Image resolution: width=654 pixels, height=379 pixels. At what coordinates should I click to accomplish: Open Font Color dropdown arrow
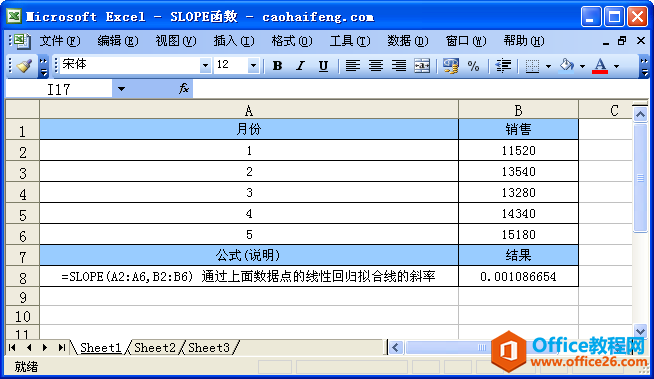point(616,66)
